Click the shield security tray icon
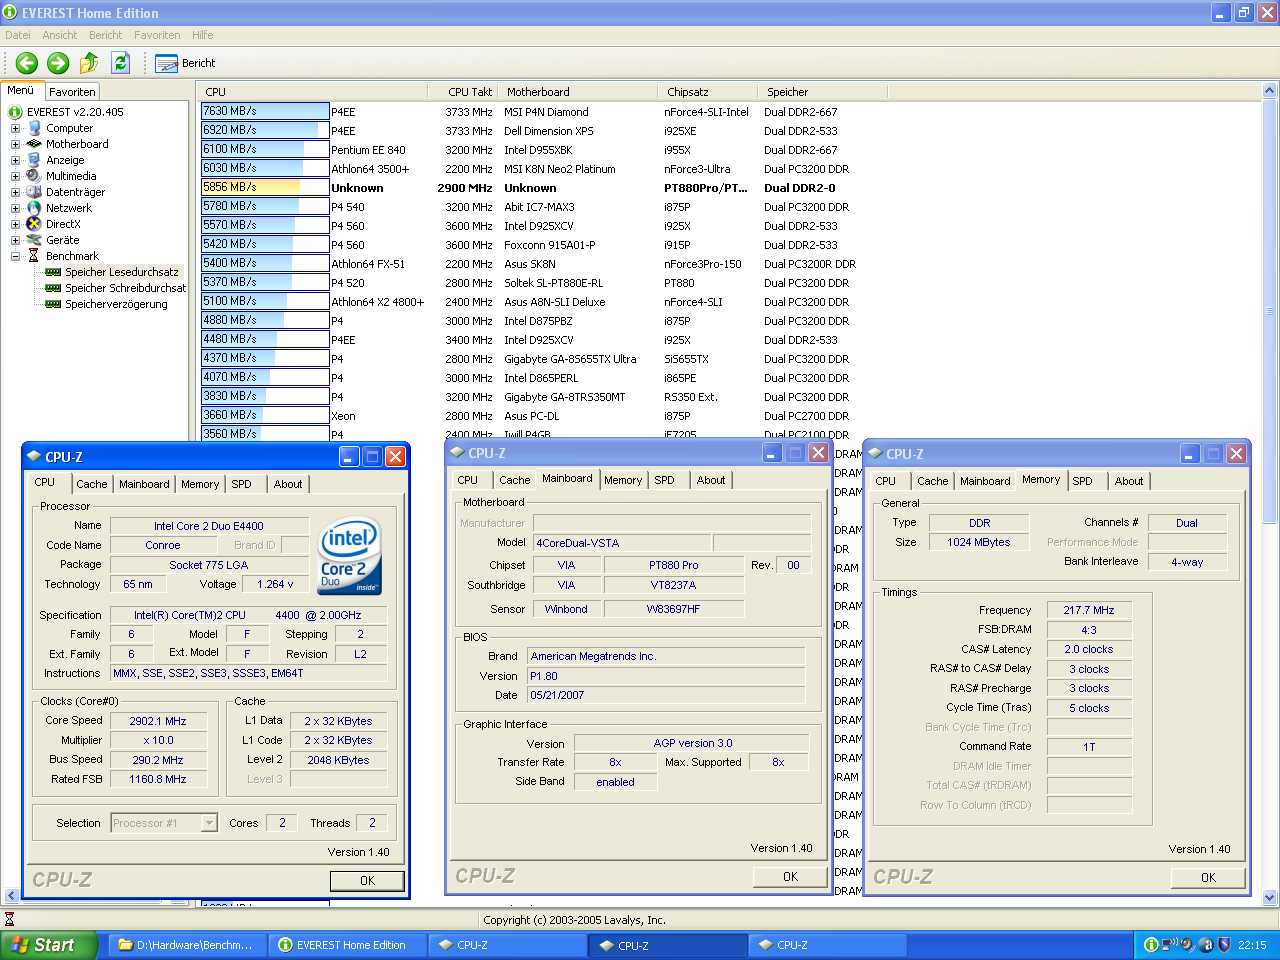The width and height of the screenshot is (1280, 960). [1224, 945]
